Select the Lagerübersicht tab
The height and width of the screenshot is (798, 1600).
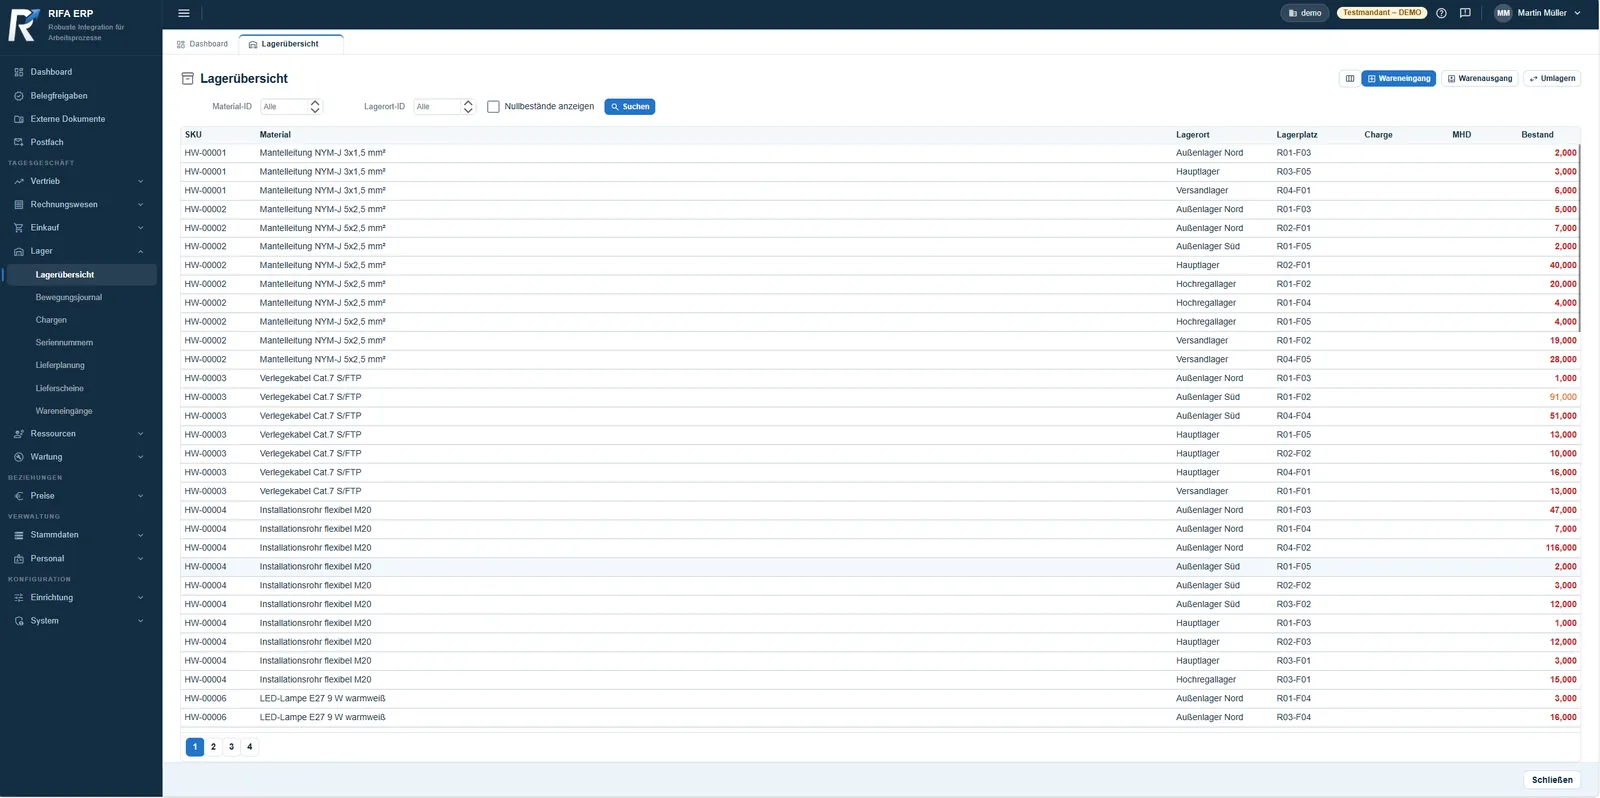291,44
